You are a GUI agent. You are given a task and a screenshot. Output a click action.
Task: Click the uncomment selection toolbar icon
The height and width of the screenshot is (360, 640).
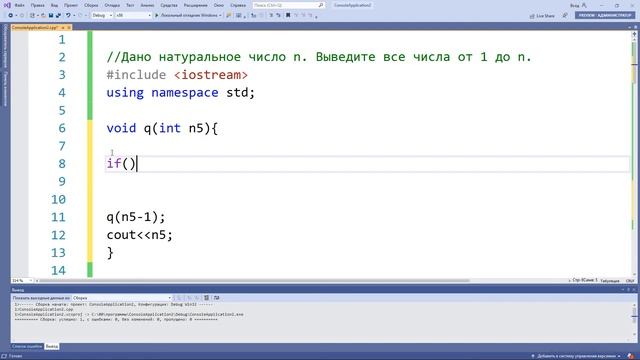tap(278, 16)
